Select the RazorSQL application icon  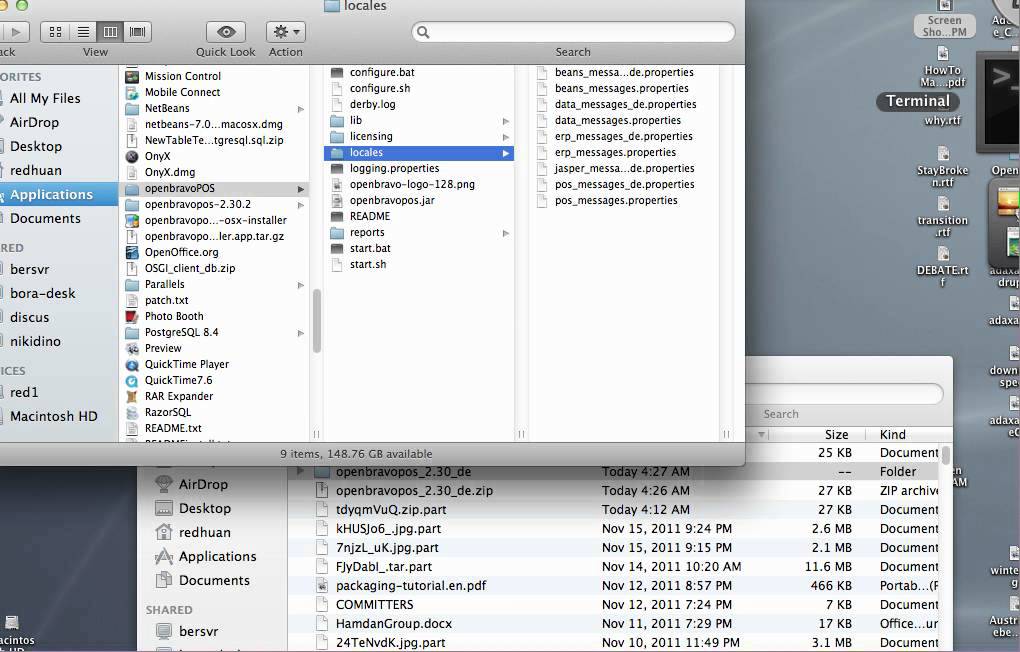click(x=132, y=413)
